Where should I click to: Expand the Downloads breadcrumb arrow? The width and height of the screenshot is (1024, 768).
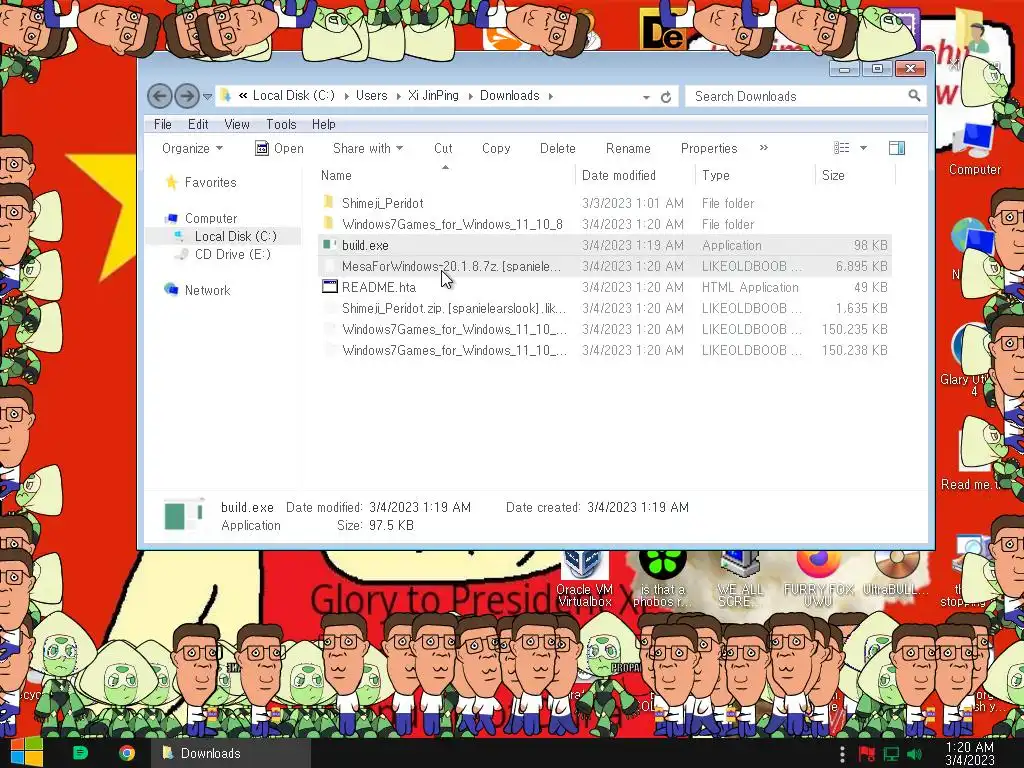coord(551,96)
